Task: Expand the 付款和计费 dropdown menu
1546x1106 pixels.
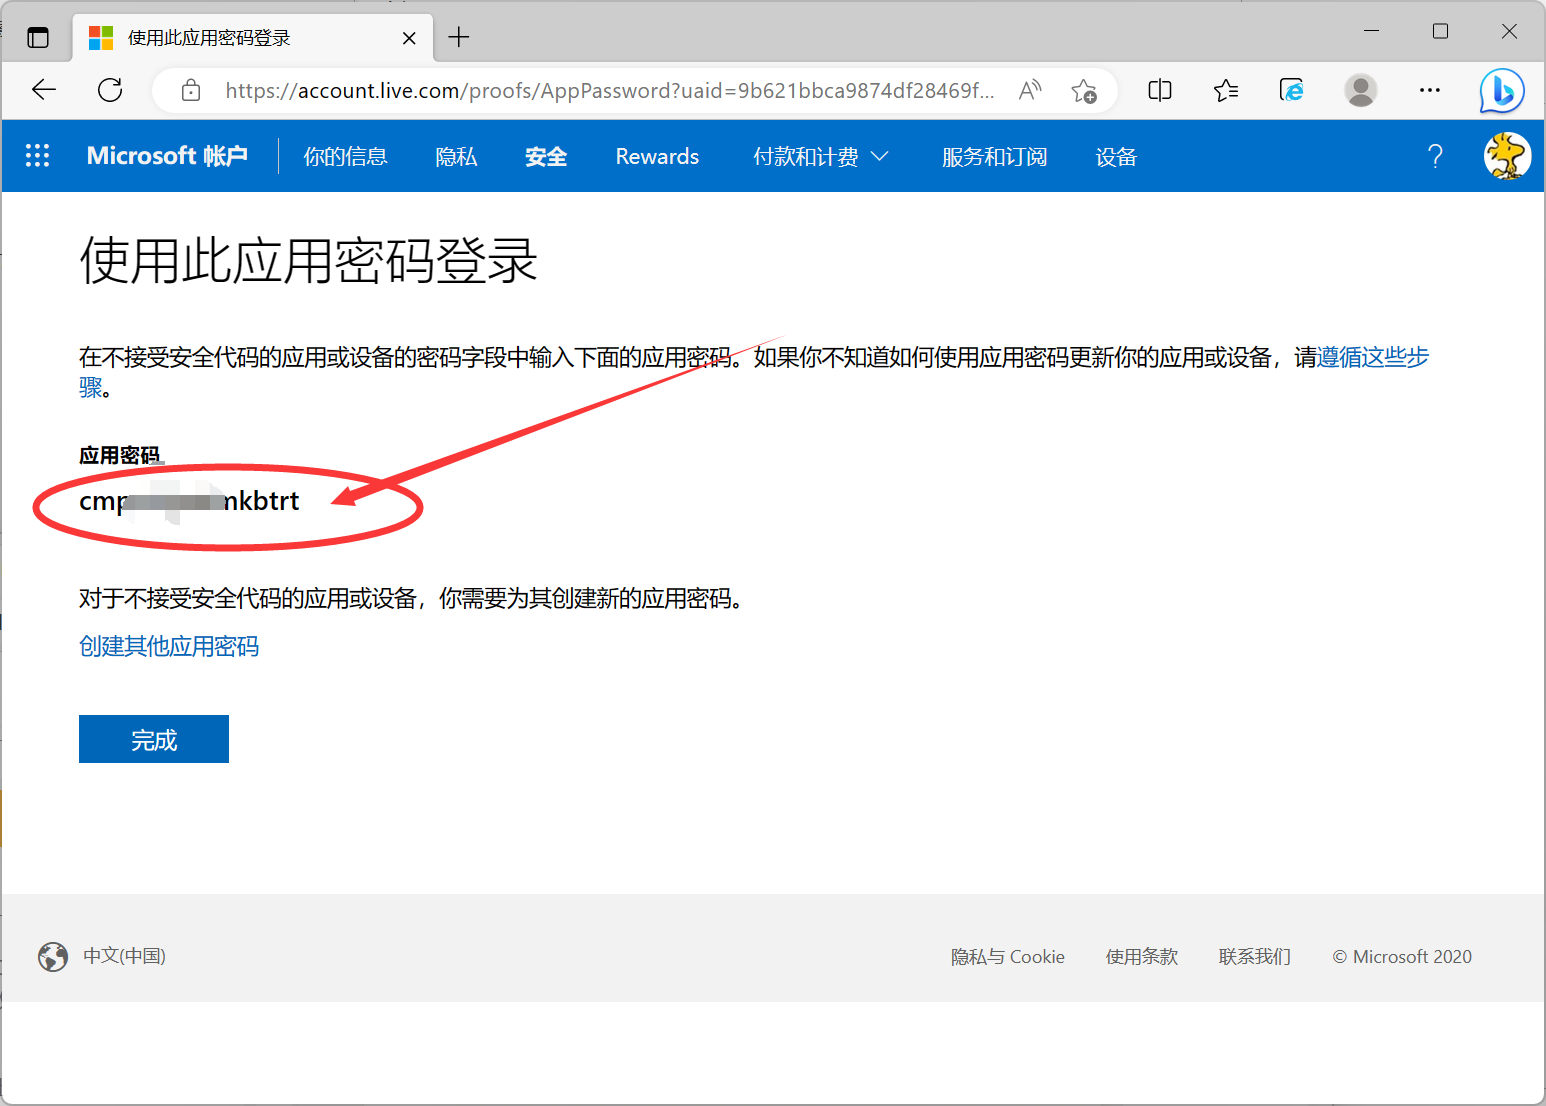Action: click(x=821, y=157)
